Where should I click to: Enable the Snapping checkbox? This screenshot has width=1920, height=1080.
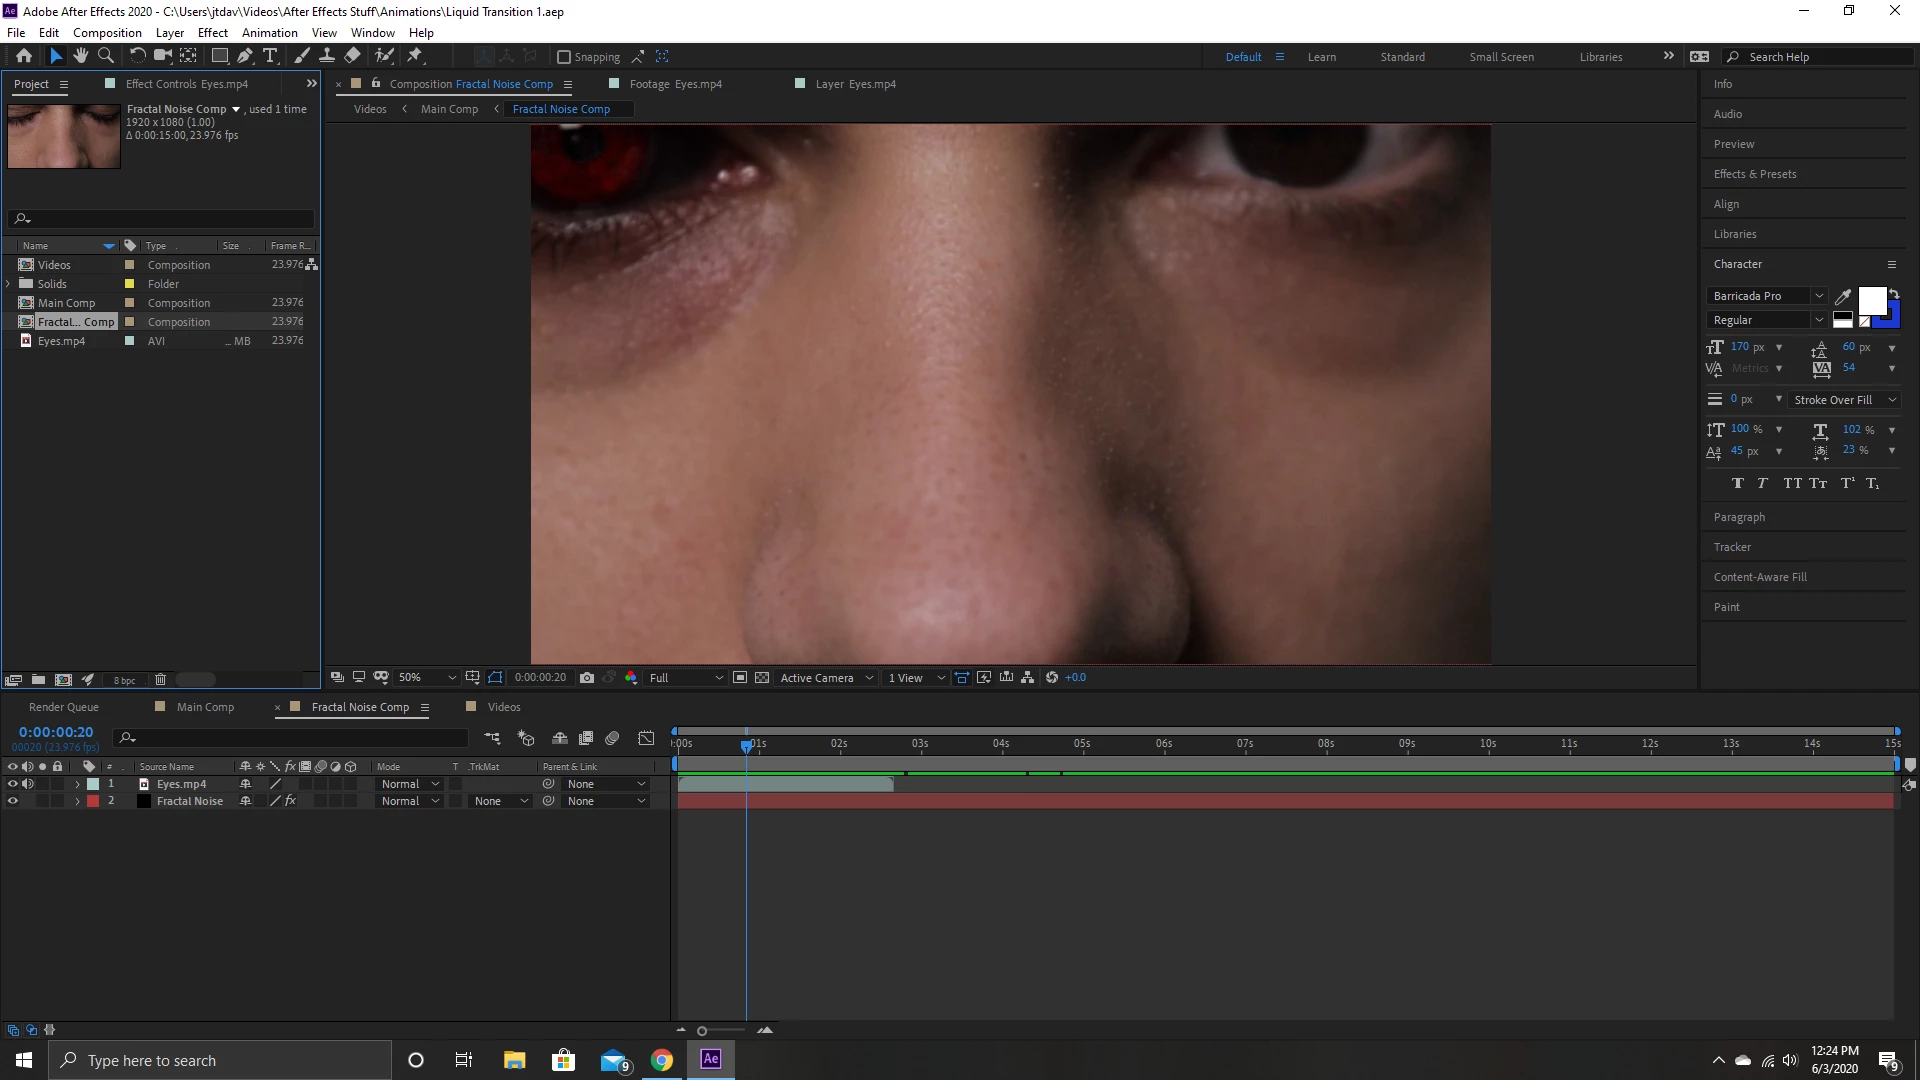(x=564, y=57)
